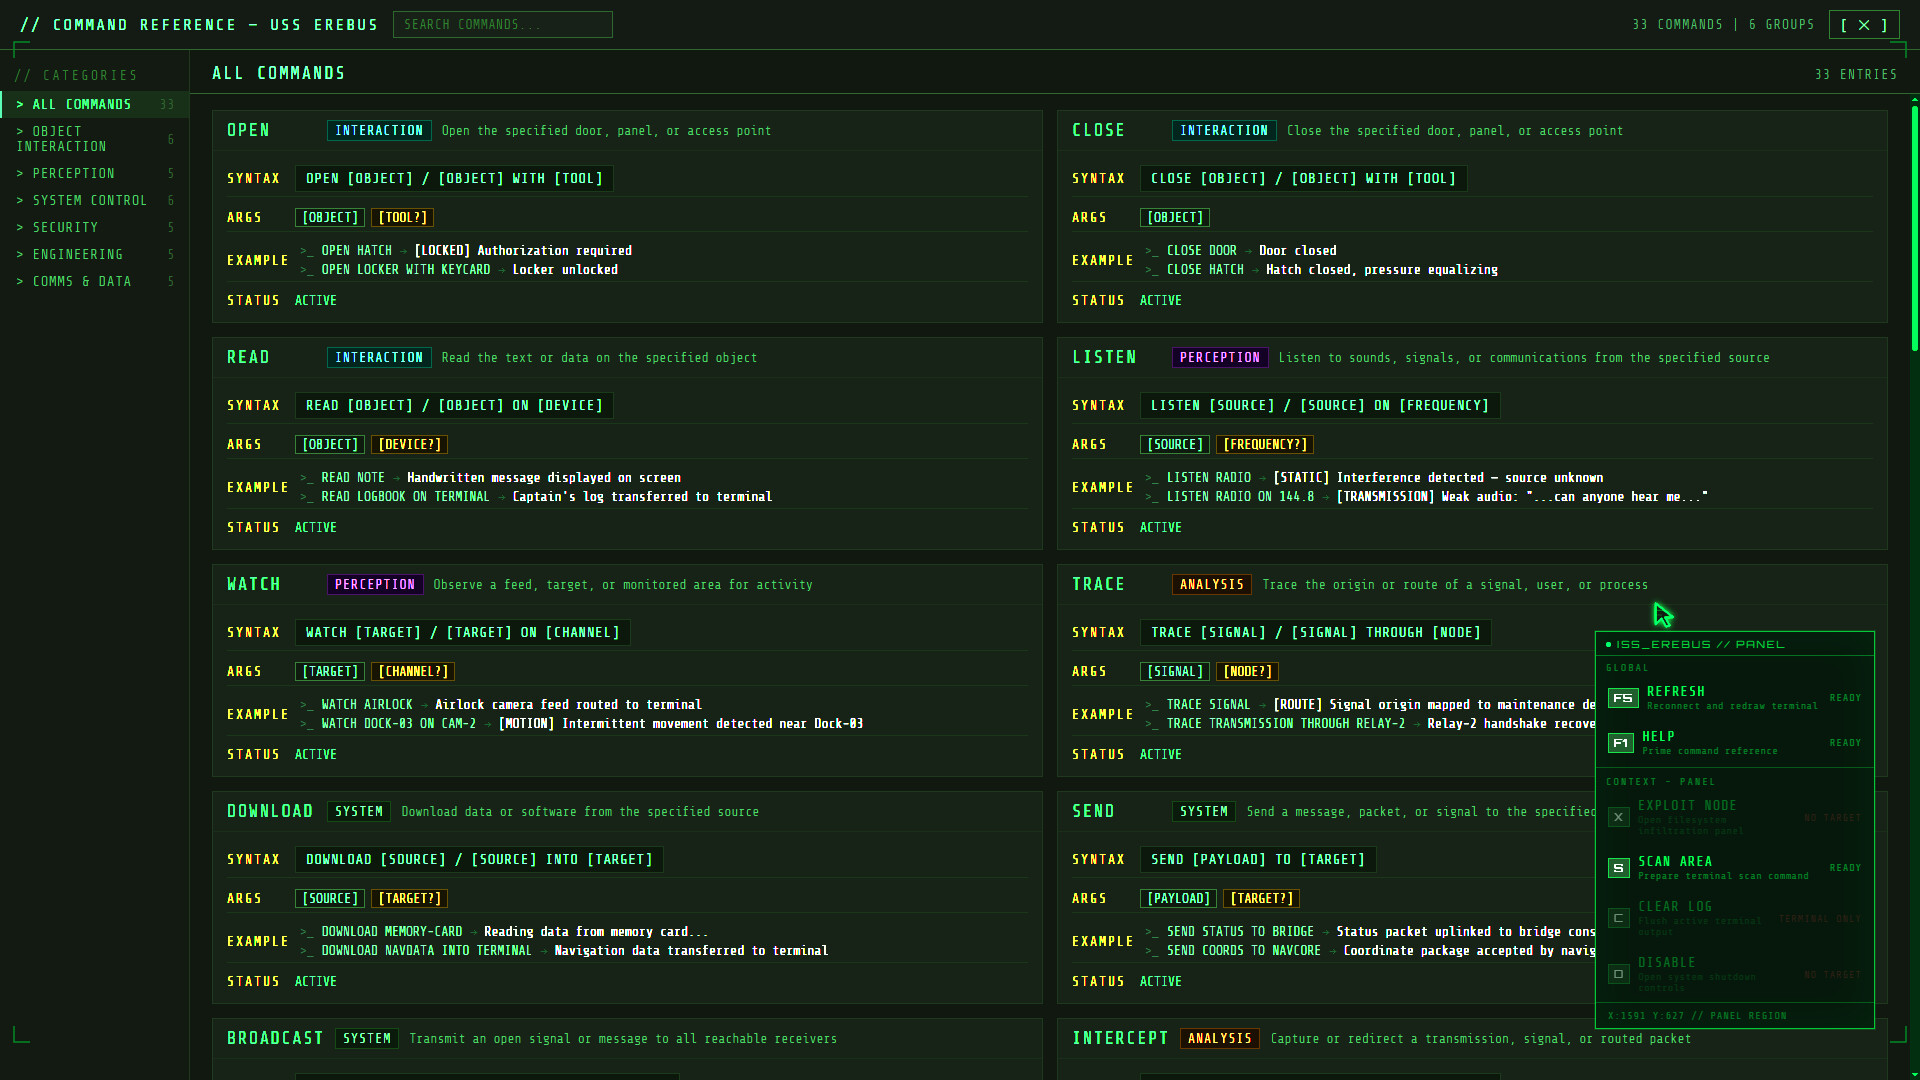1920x1080 pixels.
Task: Click the Interaction tag on CLOSE command
Action: point(1224,131)
